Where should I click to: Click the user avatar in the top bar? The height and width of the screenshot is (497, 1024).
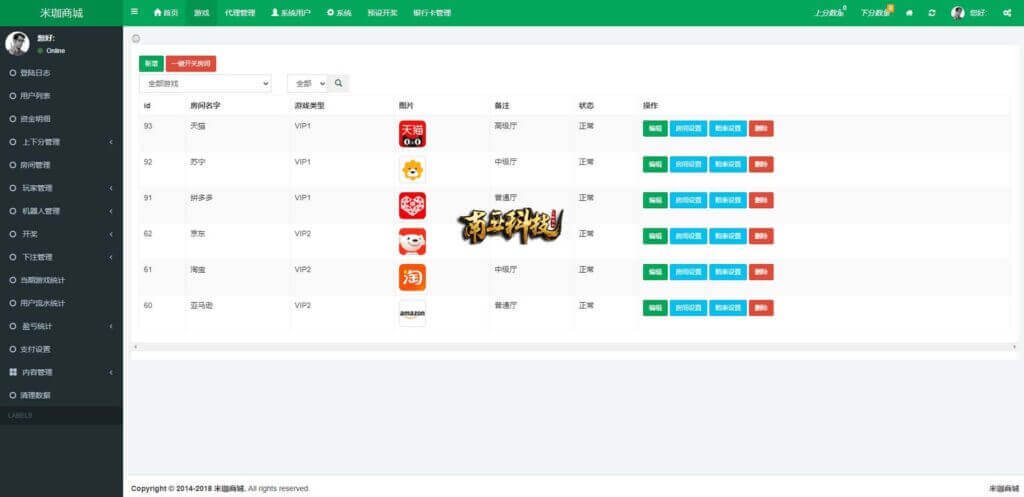click(957, 13)
